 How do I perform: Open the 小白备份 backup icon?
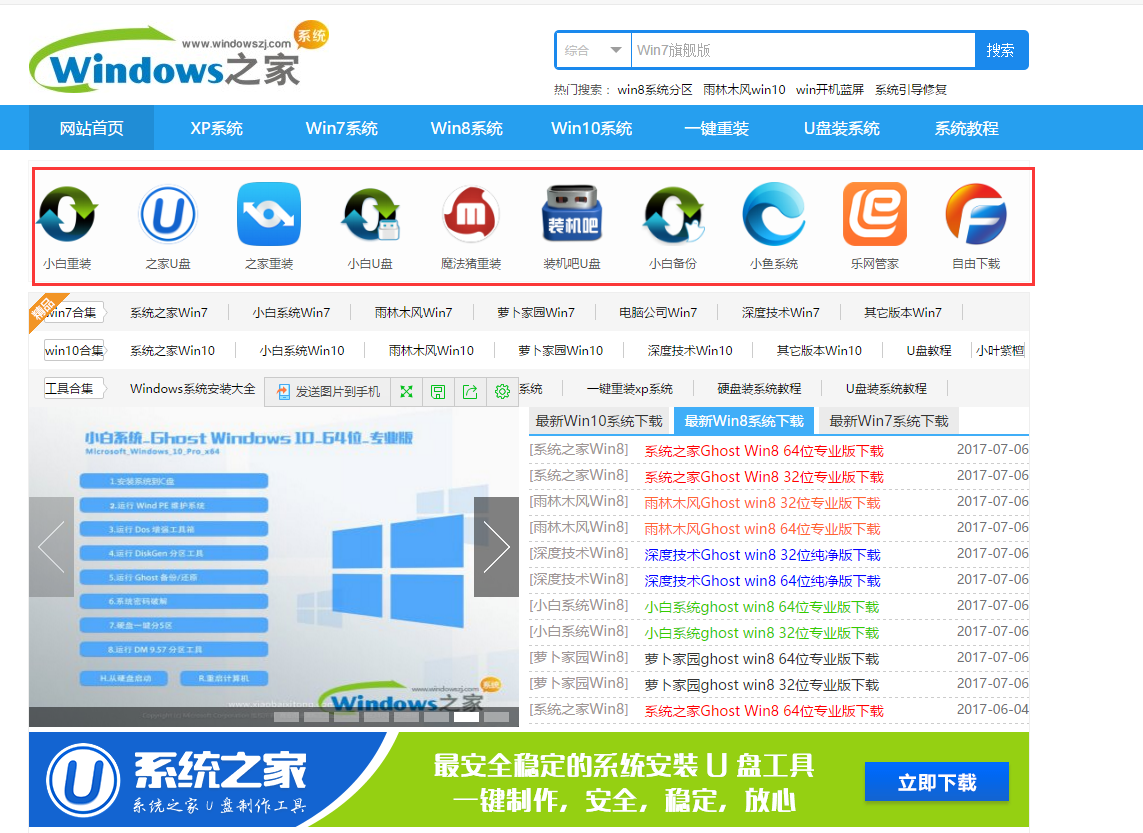672,213
